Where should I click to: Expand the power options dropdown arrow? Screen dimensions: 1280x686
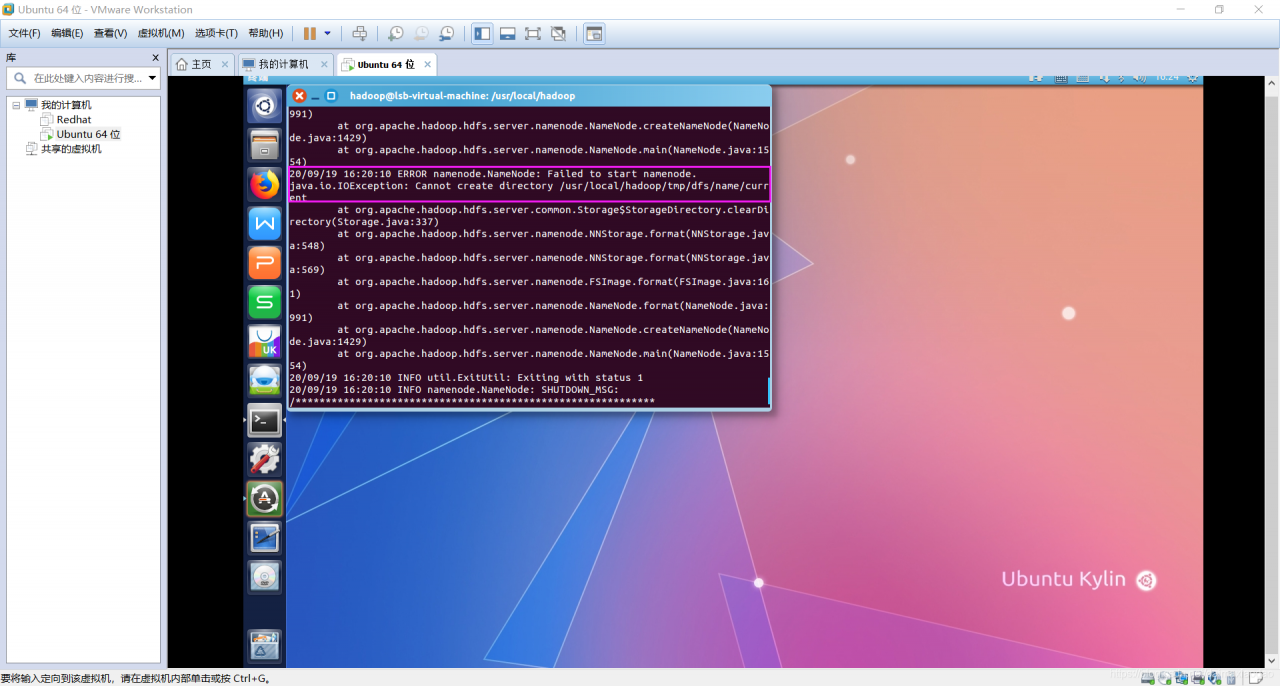[x=327, y=33]
